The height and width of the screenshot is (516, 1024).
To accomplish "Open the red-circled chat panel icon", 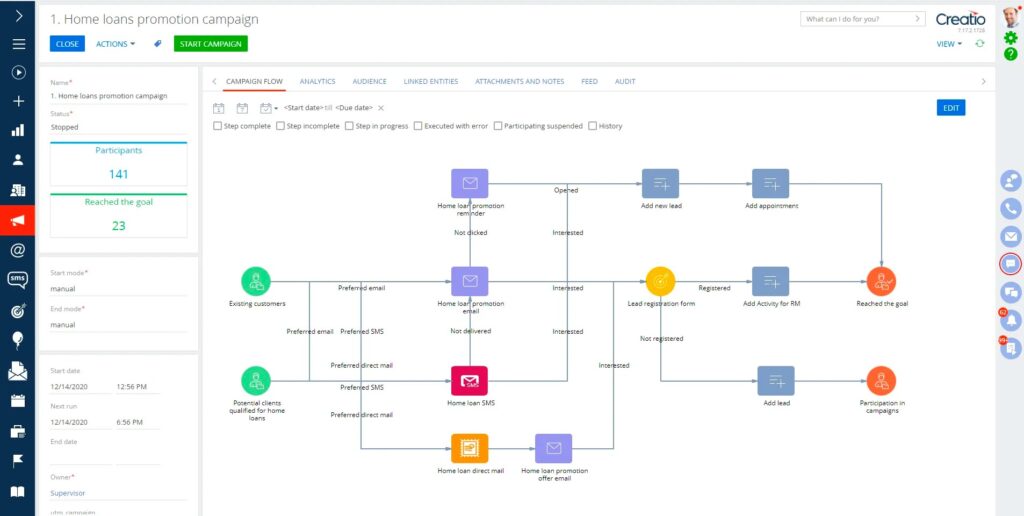I will [x=1011, y=264].
